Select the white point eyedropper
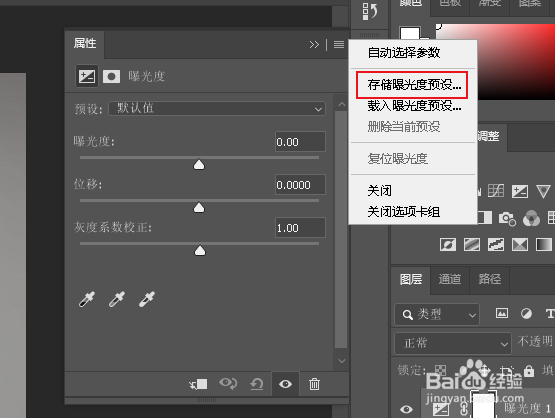The width and height of the screenshot is (555, 418). (x=147, y=299)
